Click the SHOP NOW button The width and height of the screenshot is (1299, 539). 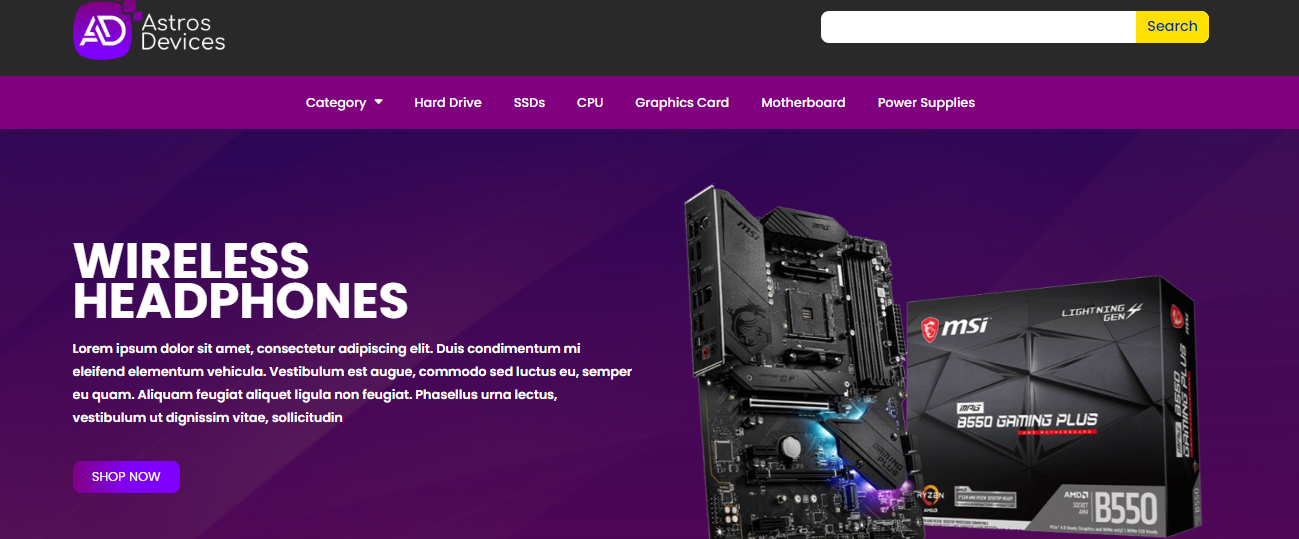click(126, 477)
